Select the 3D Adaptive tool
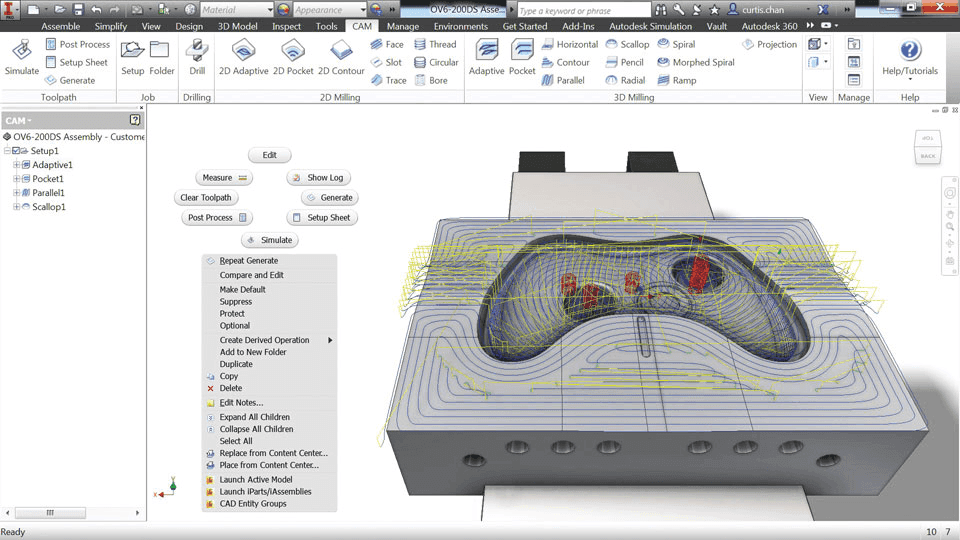 coord(487,57)
